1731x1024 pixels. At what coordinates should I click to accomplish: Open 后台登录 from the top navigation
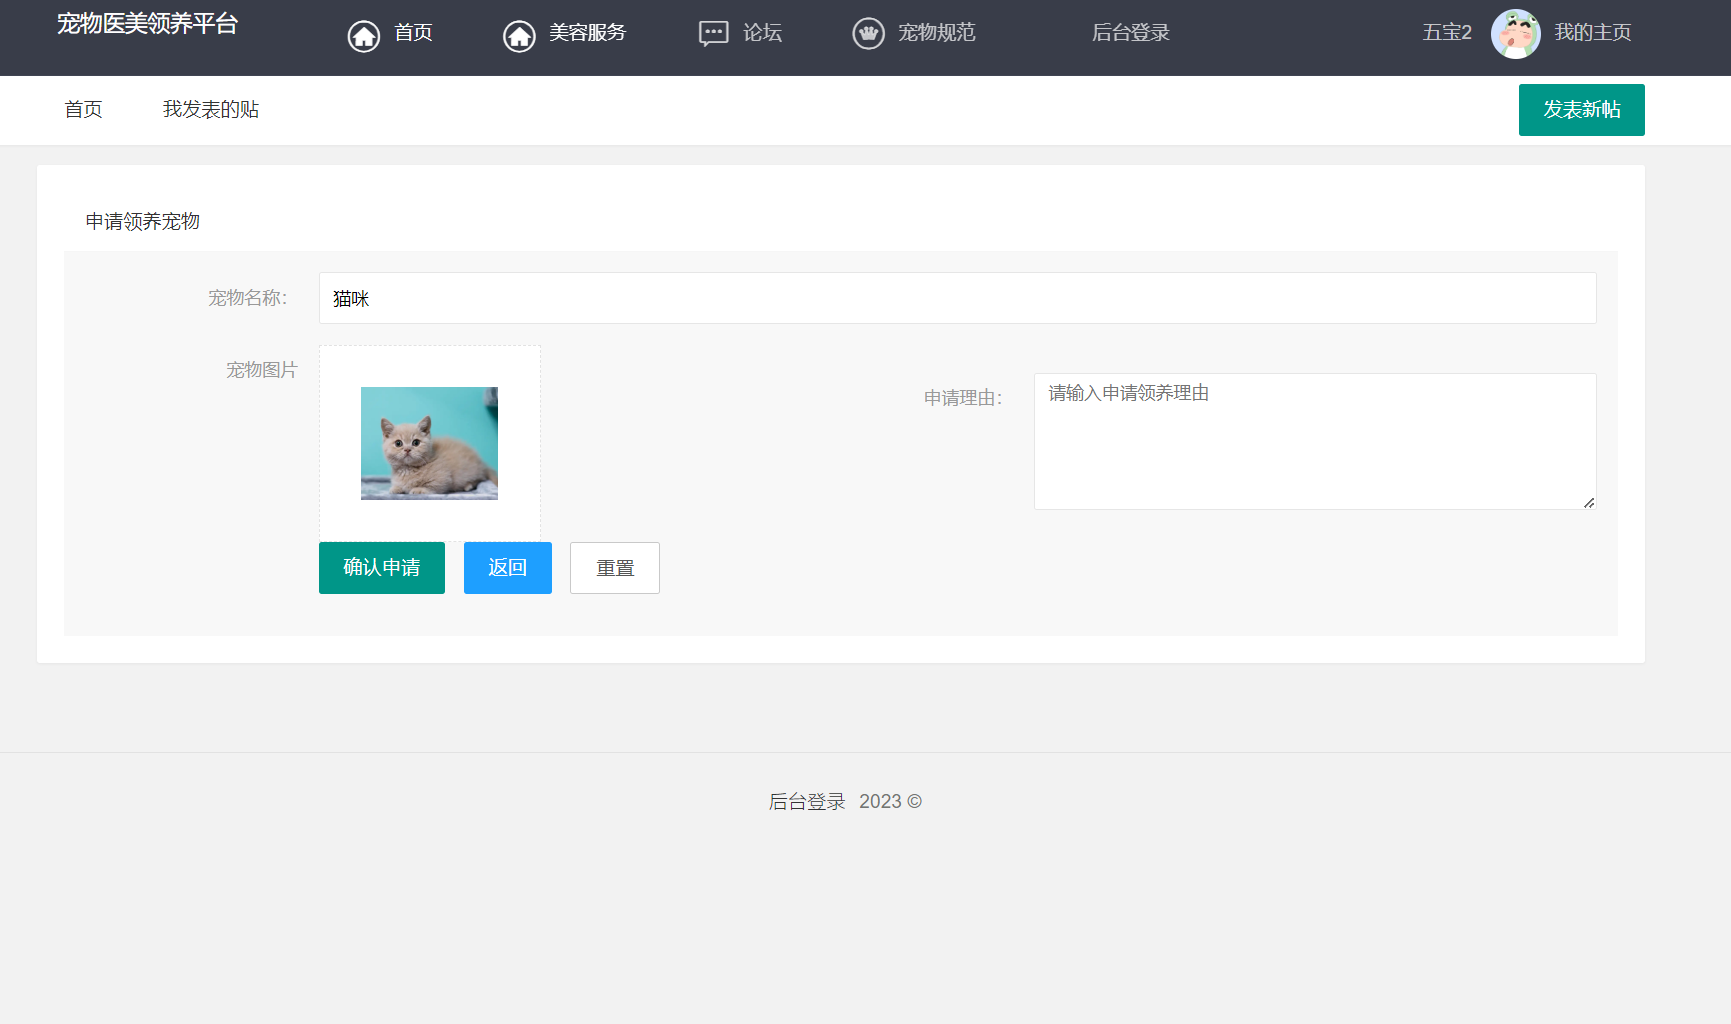coord(1130,32)
